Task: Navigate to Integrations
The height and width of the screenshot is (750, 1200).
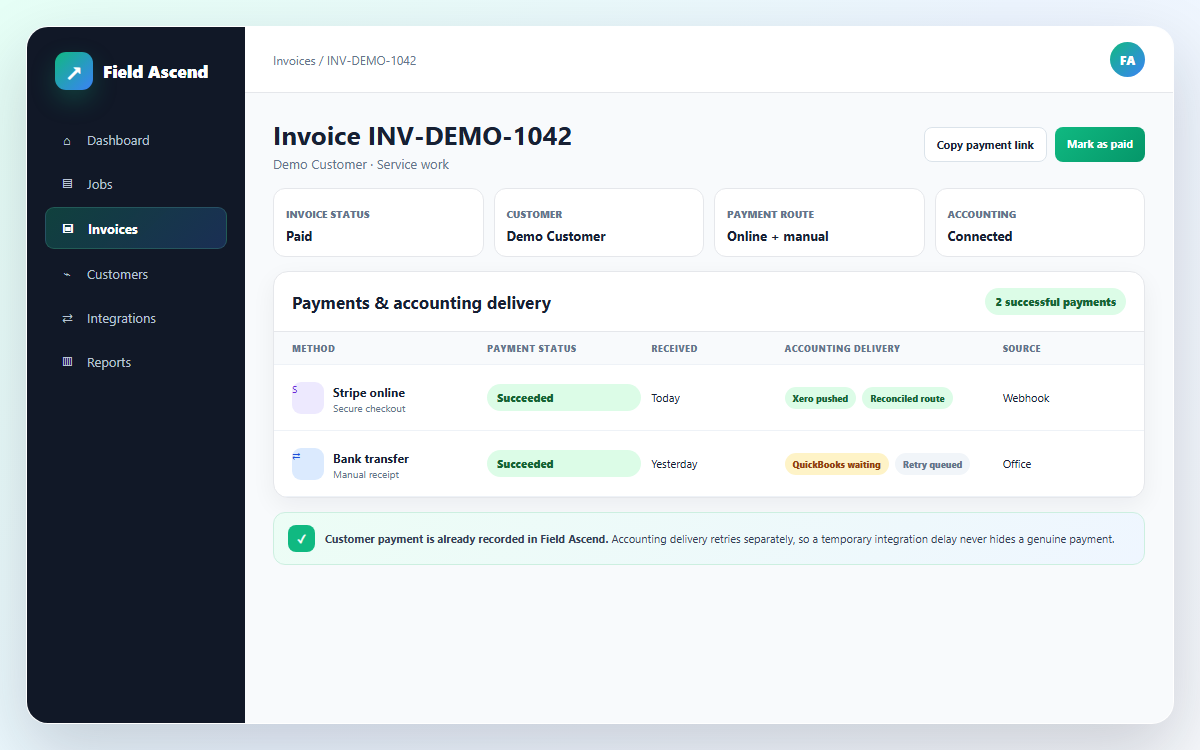Action: pyautogui.click(x=136, y=318)
